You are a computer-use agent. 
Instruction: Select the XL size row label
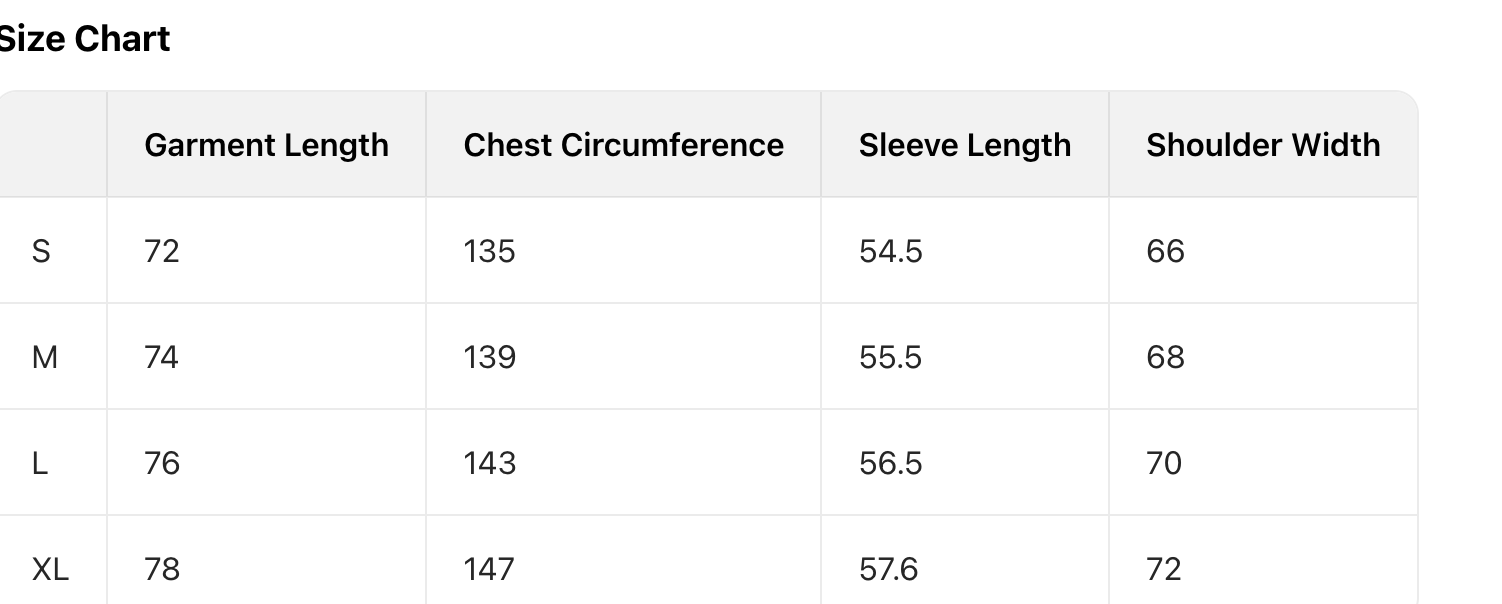coord(50,569)
